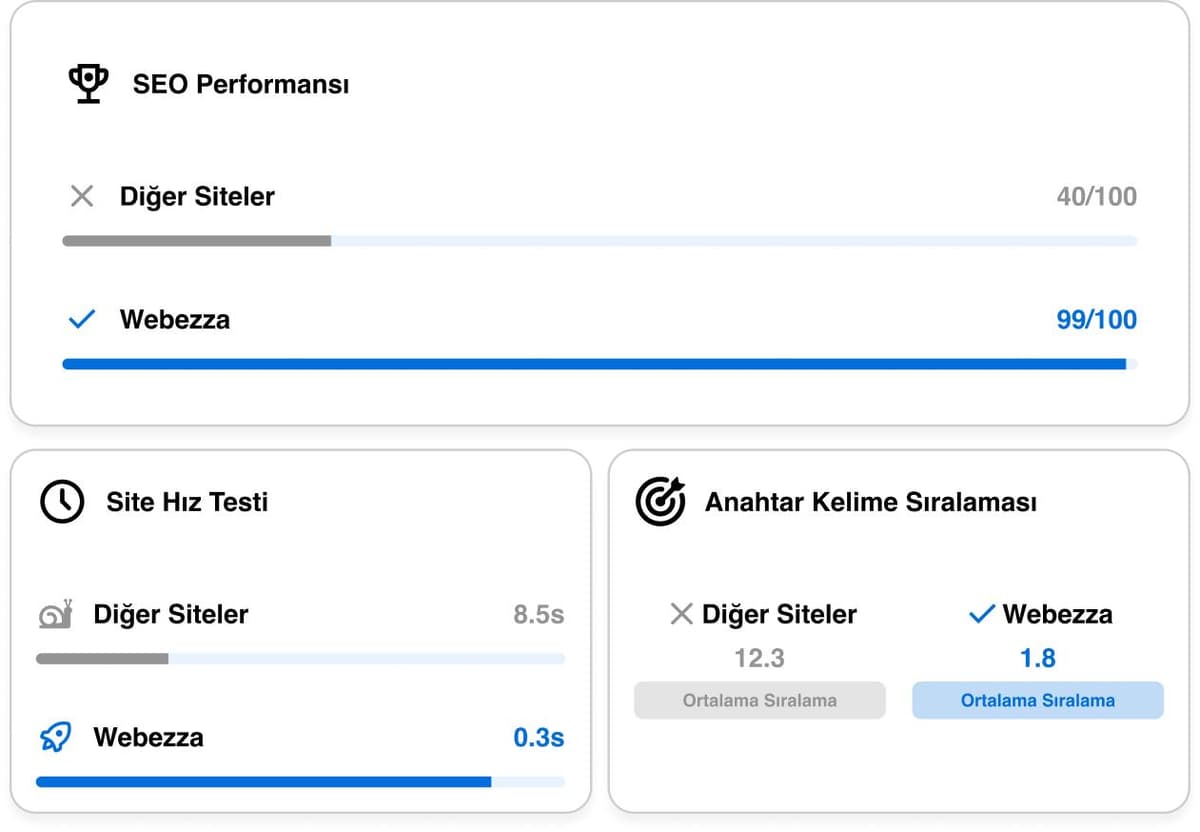
Task: Click the gray Ortalama Sıralama button under Diğer Siteler
Action: pos(759,700)
